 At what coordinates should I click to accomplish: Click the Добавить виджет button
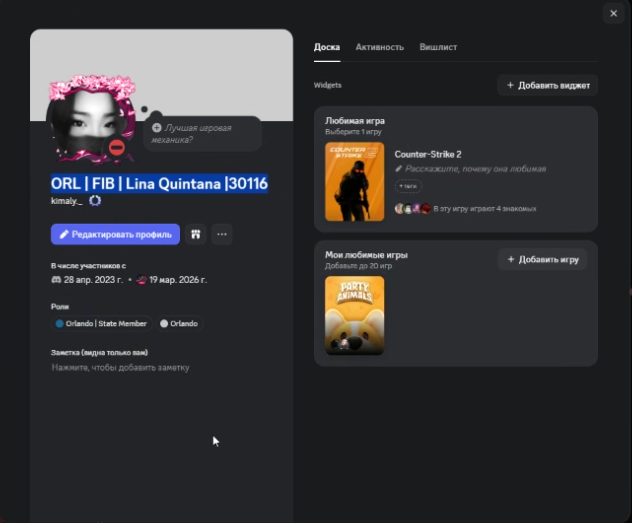548,85
